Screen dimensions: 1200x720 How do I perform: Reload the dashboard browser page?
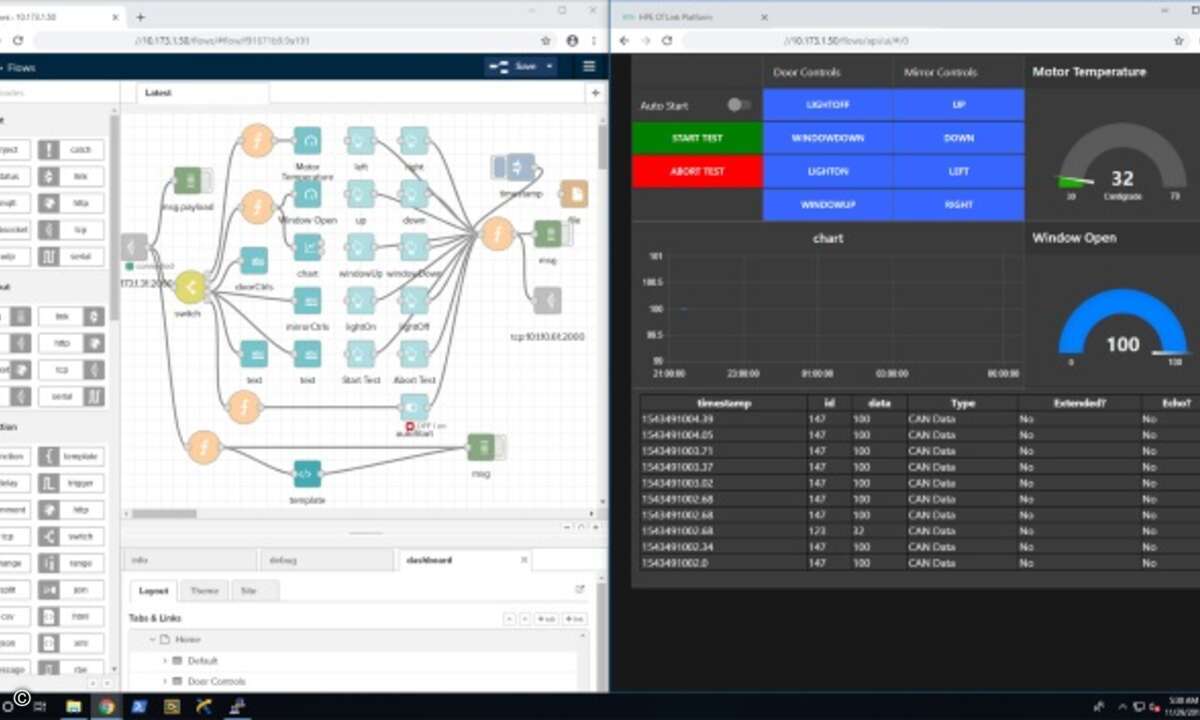[x=666, y=41]
